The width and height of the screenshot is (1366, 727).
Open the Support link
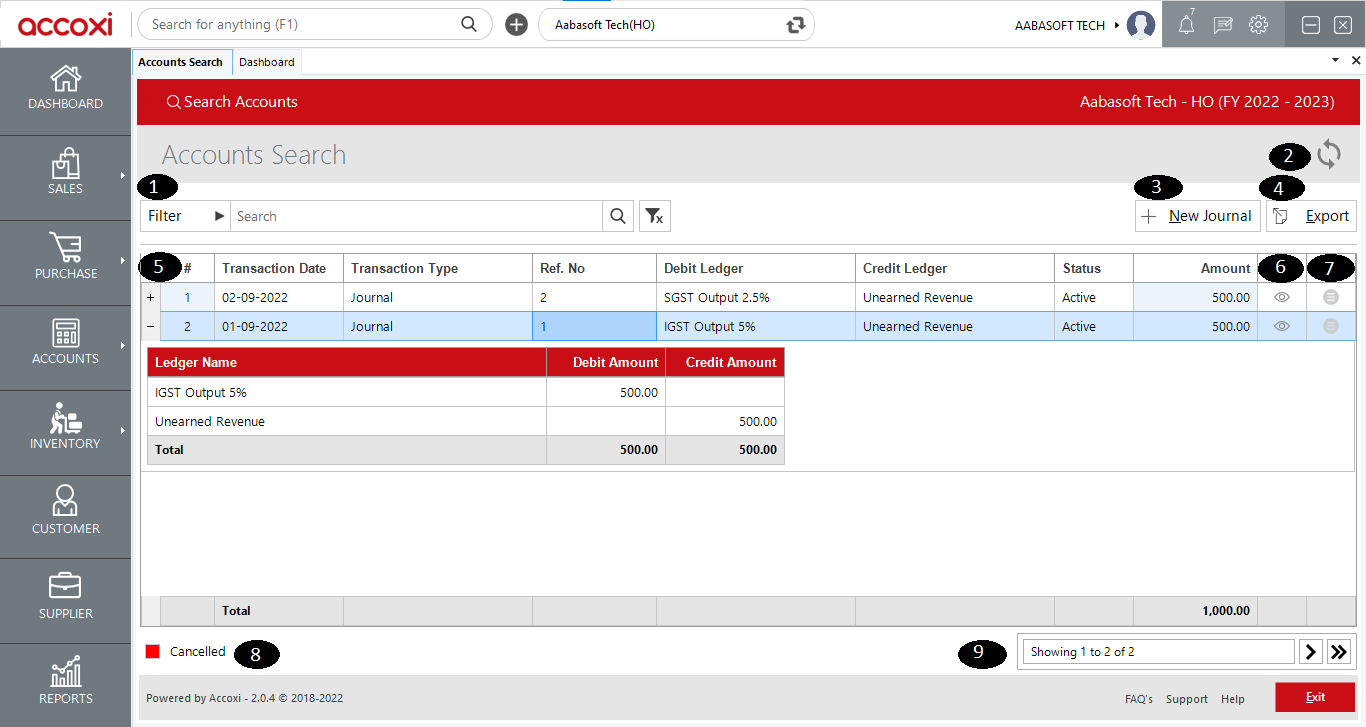coord(1187,699)
